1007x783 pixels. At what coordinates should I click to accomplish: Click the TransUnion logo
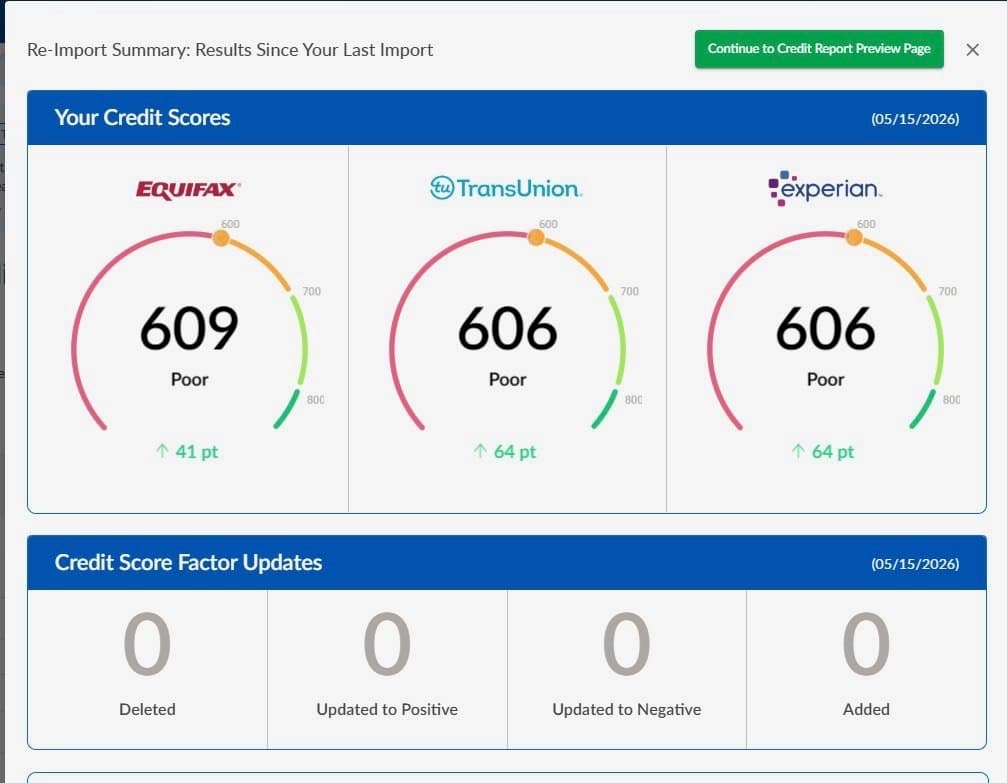coord(506,188)
